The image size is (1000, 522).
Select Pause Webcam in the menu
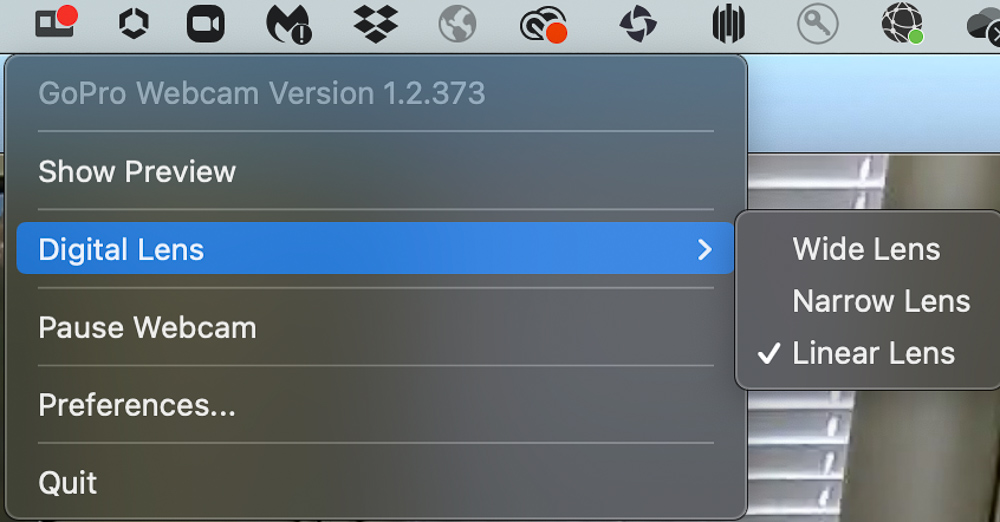tap(375, 327)
